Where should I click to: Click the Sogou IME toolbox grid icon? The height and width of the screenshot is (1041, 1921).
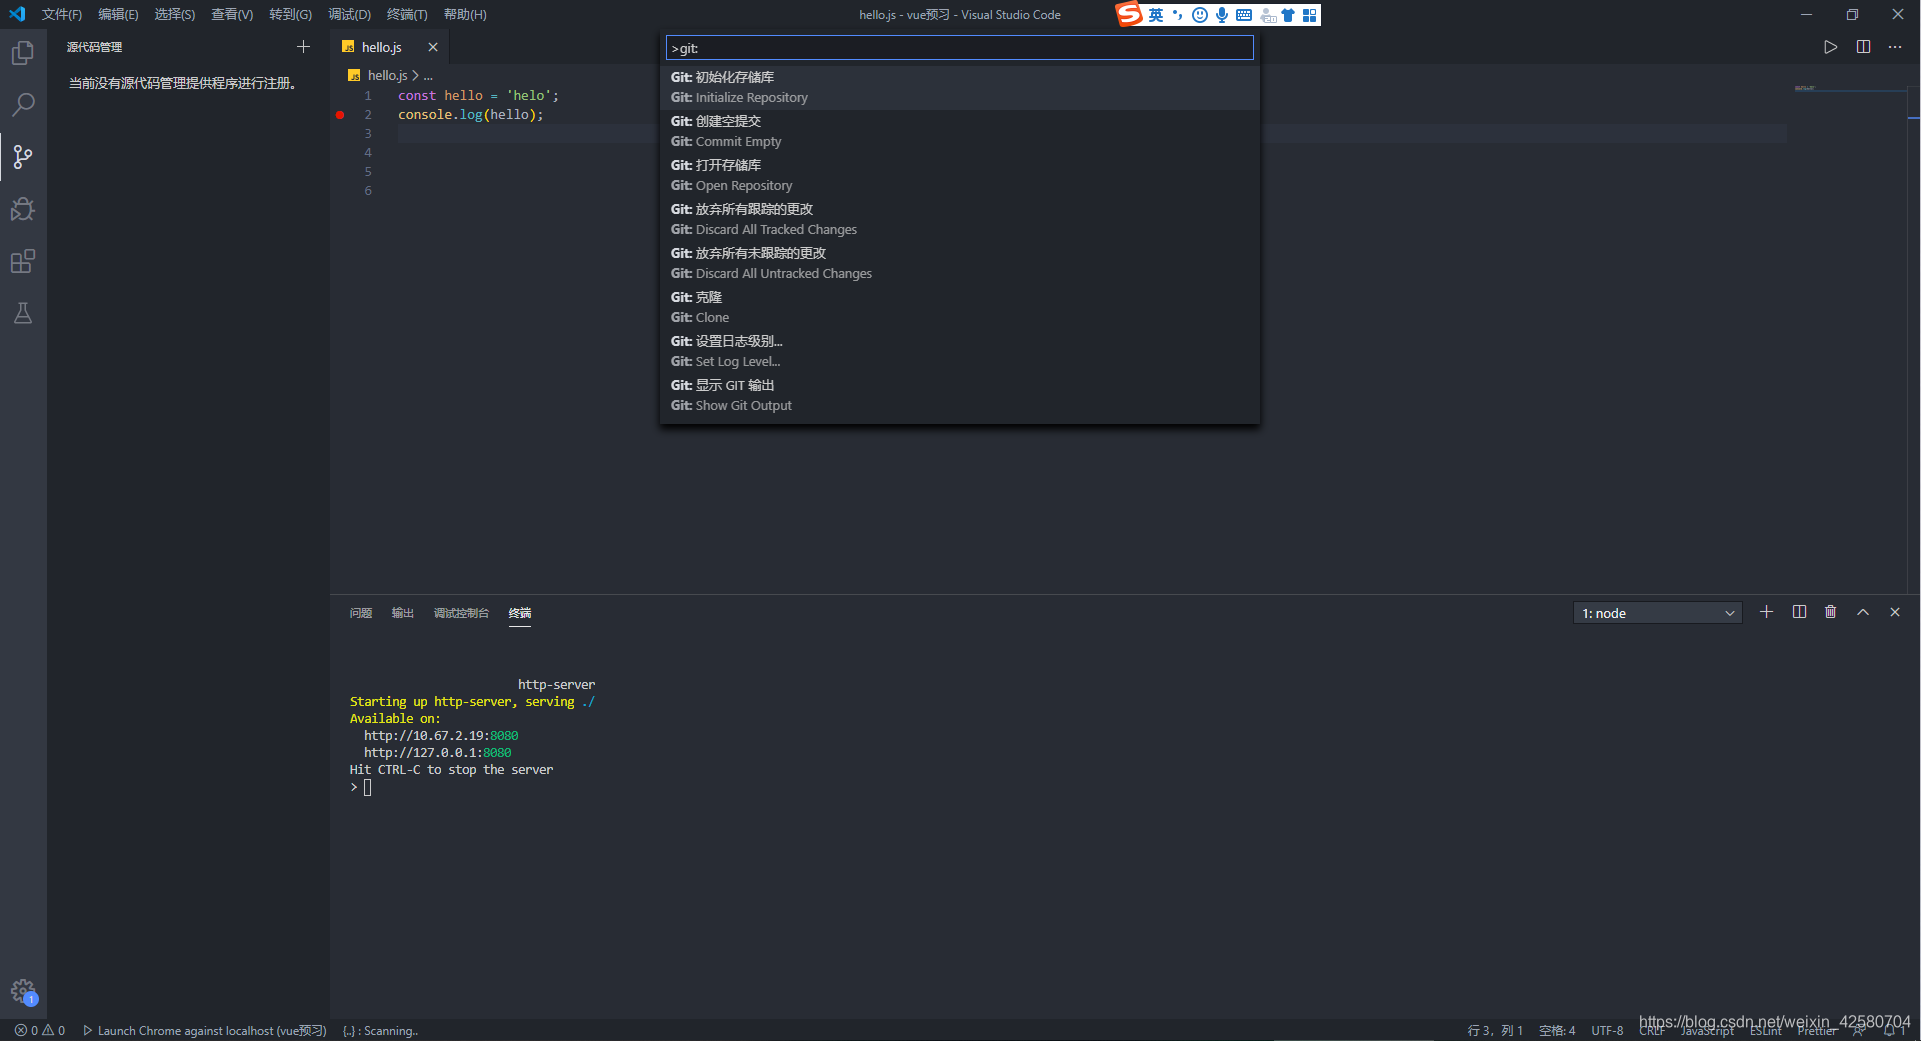(1310, 15)
